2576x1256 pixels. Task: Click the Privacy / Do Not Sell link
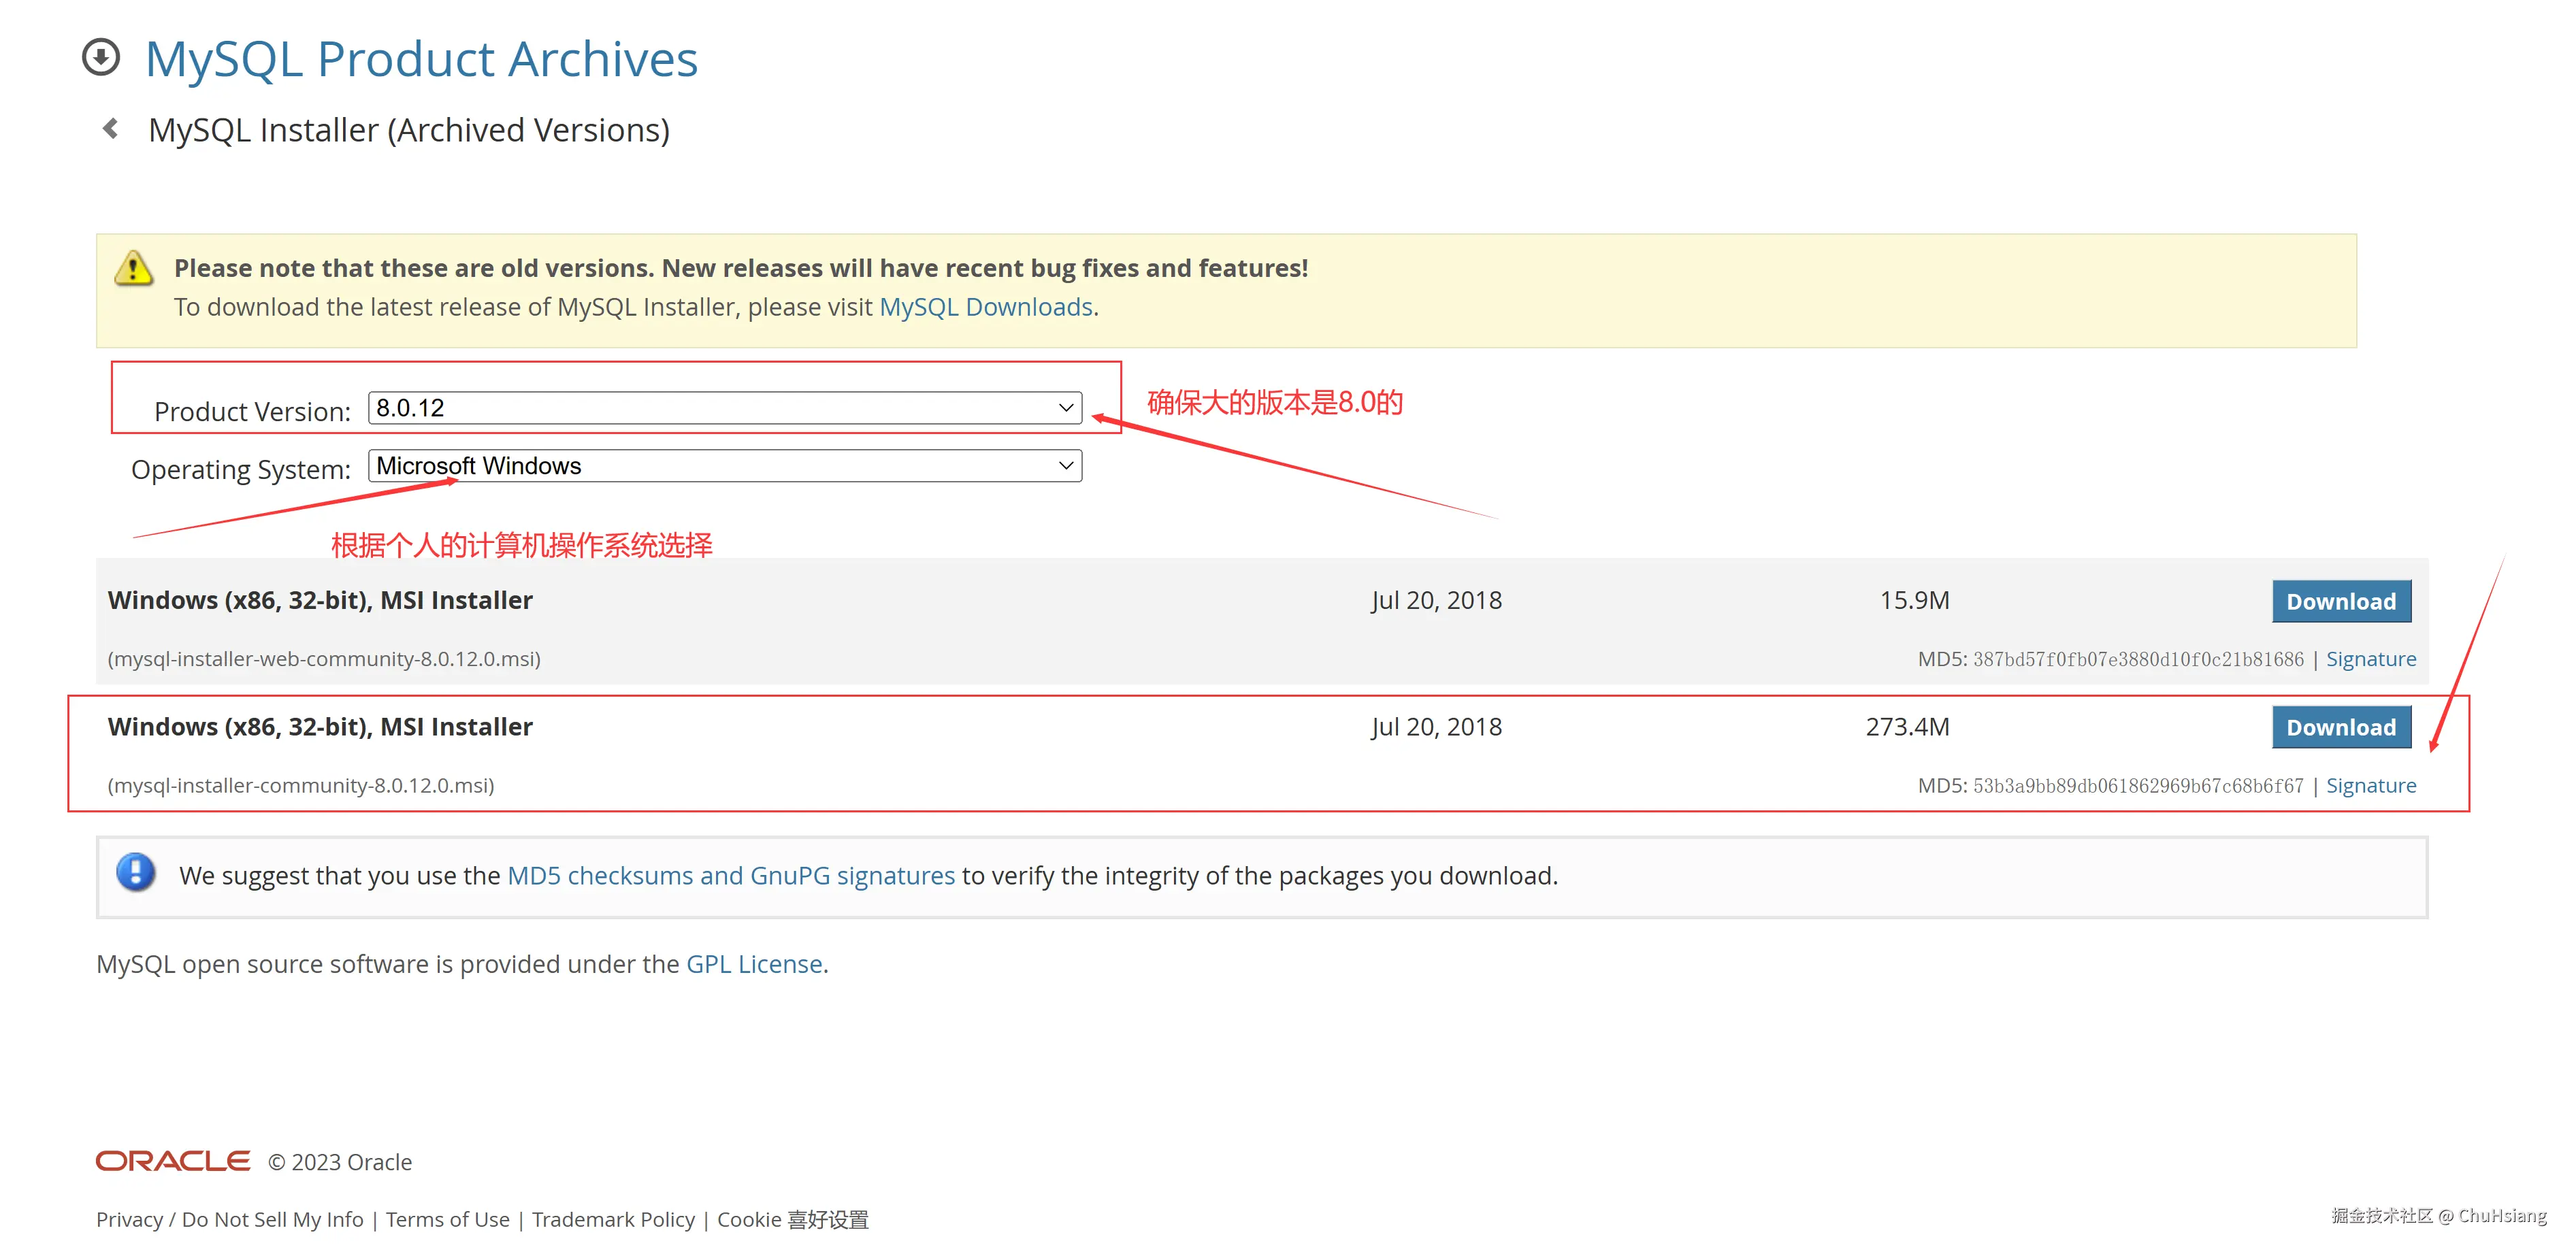coord(229,1219)
